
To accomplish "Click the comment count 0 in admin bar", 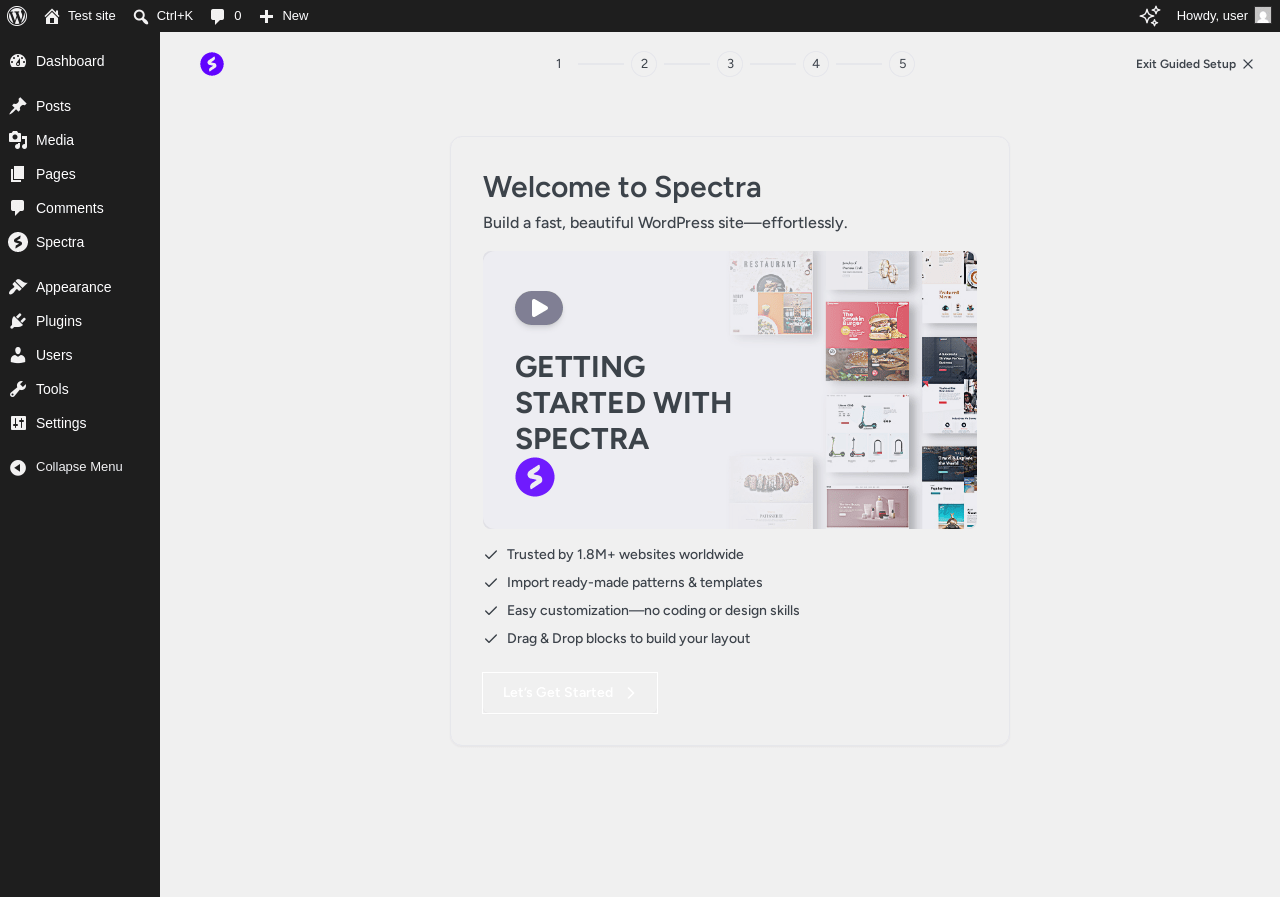I will 237,16.
